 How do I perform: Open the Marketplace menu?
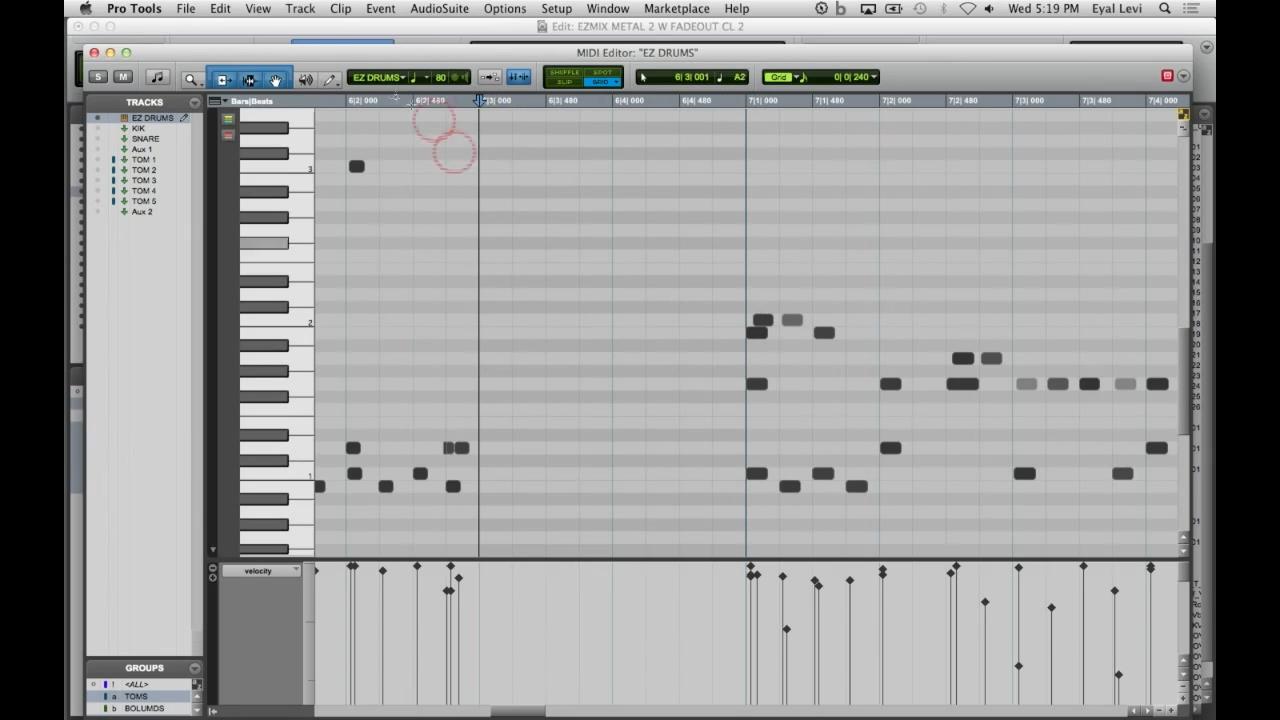pos(677,8)
